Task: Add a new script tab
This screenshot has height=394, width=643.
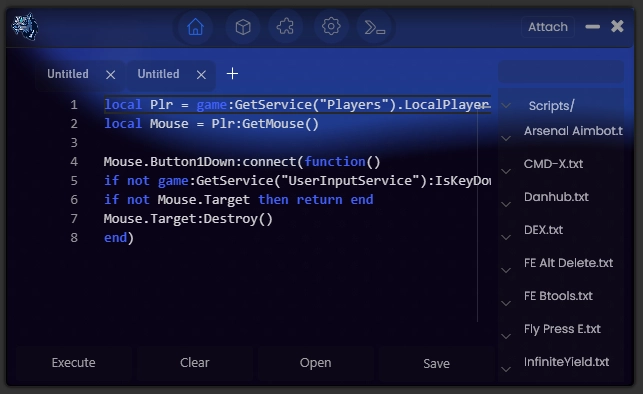Action: [x=232, y=74]
